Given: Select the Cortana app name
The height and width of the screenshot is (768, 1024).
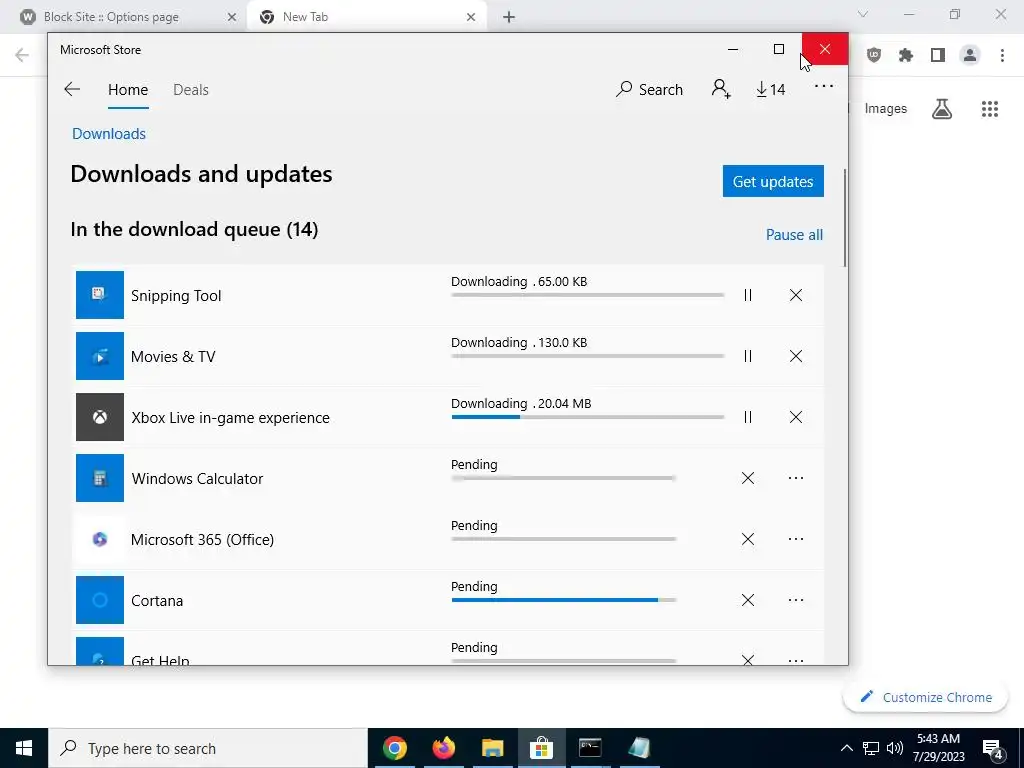Looking at the screenshot, I should 157,601.
